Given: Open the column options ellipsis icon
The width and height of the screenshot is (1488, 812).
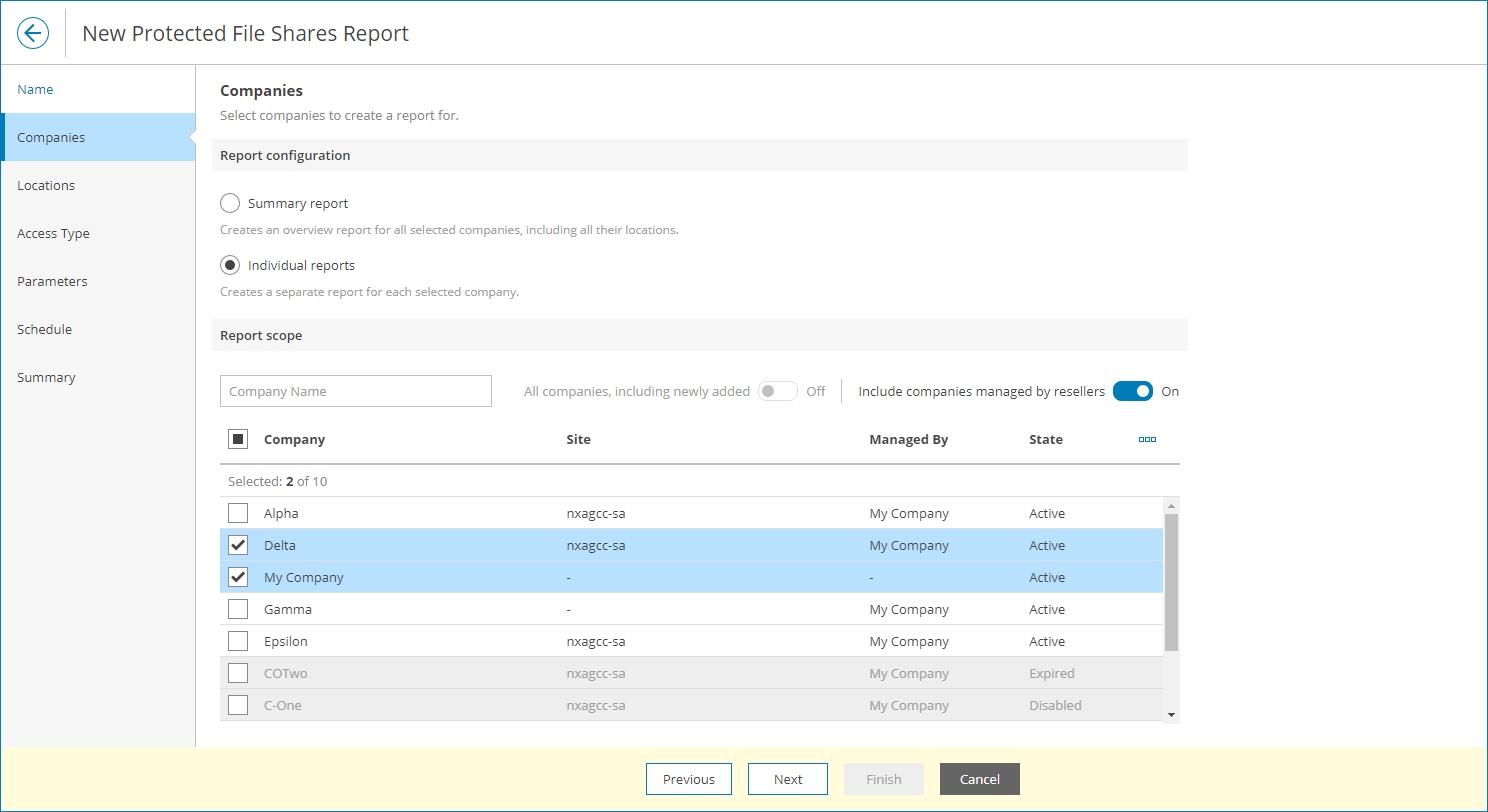Looking at the screenshot, I should pyautogui.click(x=1147, y=439).
